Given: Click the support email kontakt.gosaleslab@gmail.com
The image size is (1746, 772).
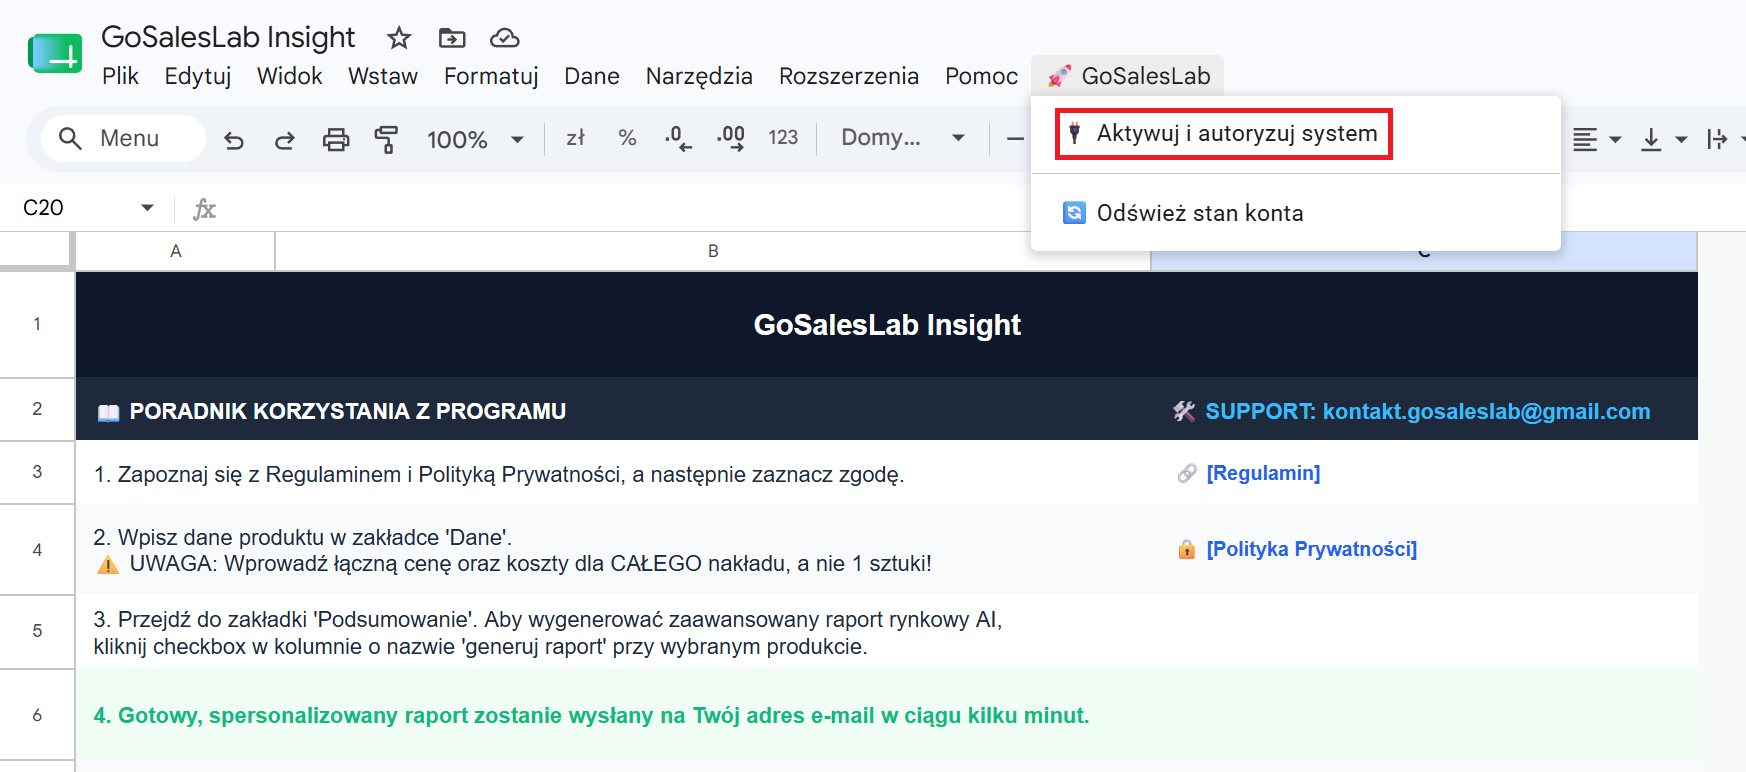Looking at the screenshot, I should coord(1486,411).
